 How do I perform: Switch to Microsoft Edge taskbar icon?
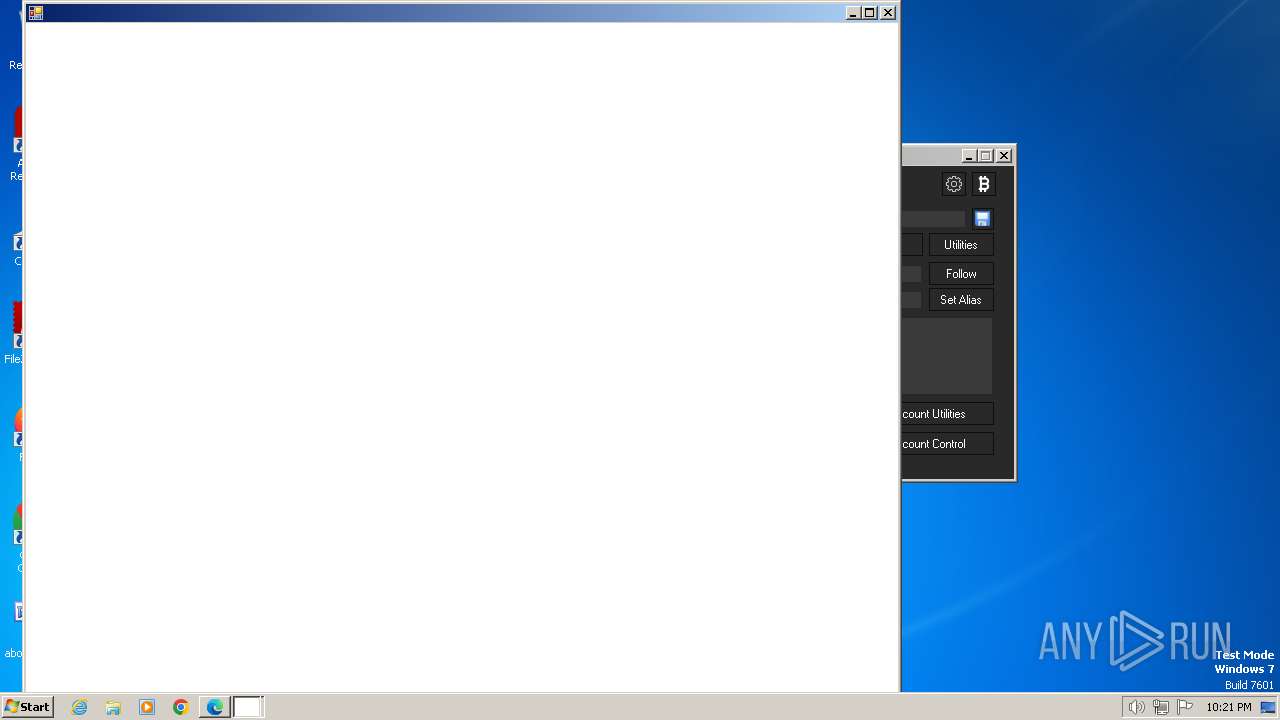coord(215,707)
